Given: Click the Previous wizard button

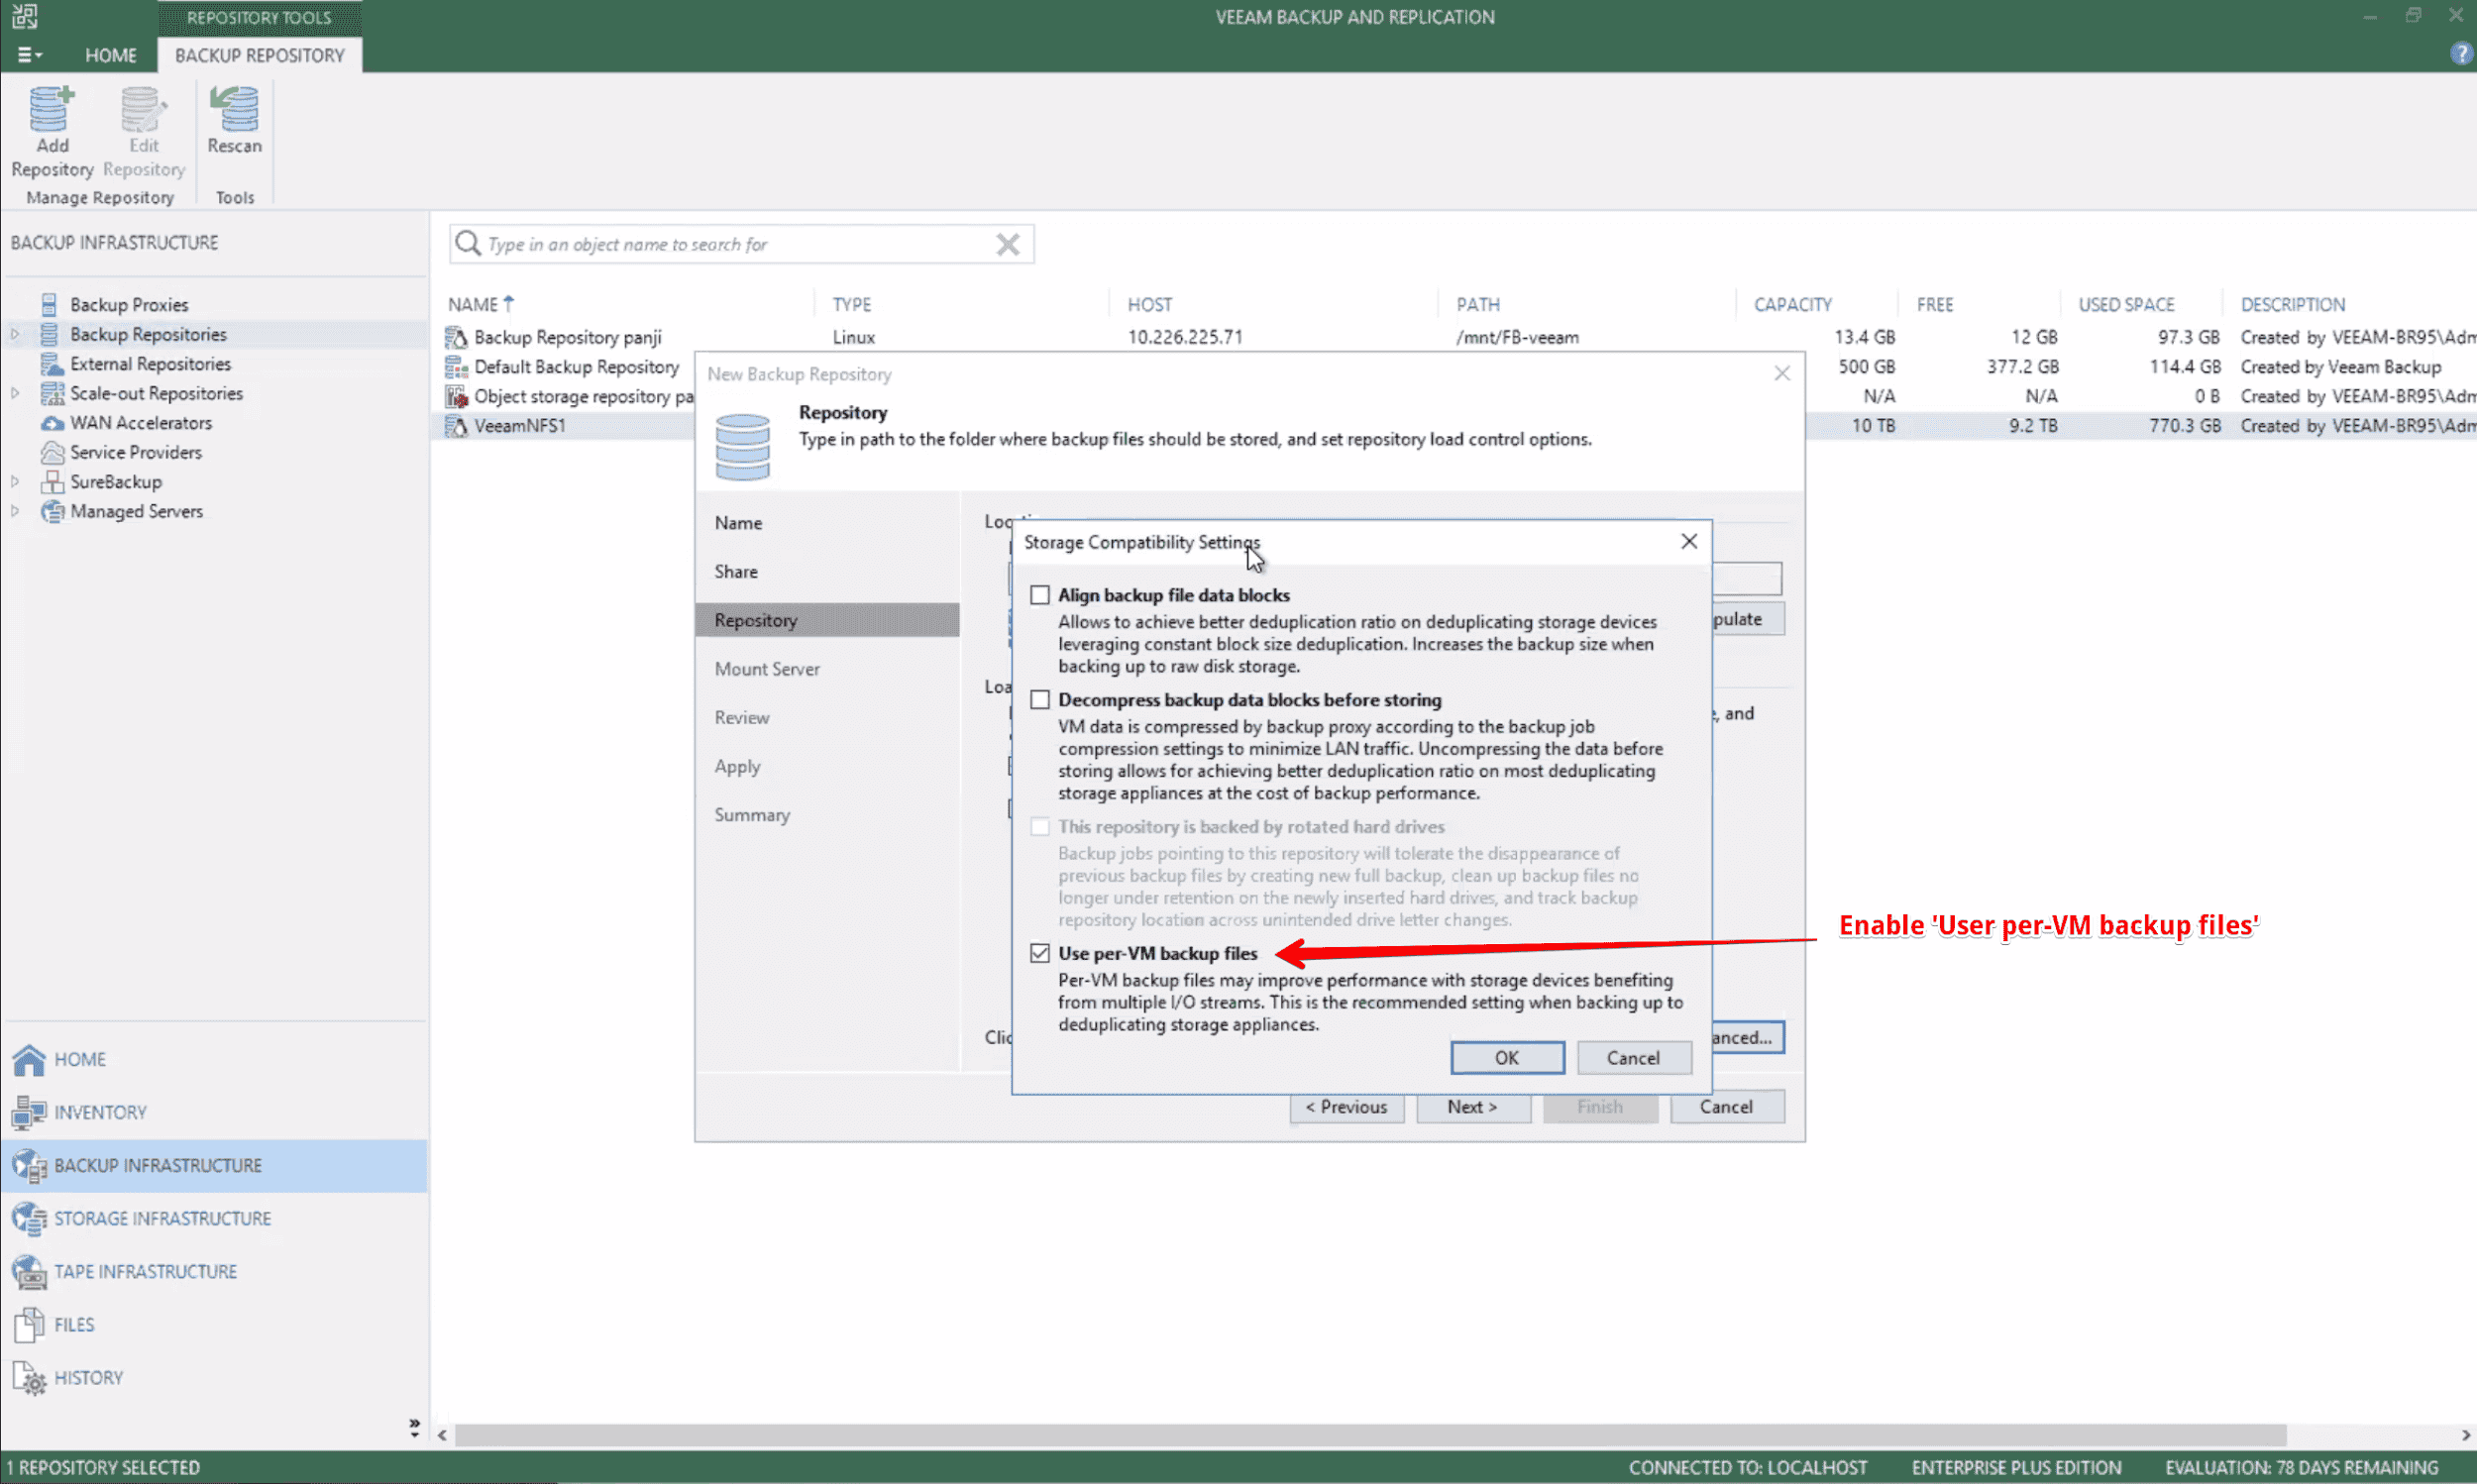Looking at the screenshot, I should click(1346, 1107).
